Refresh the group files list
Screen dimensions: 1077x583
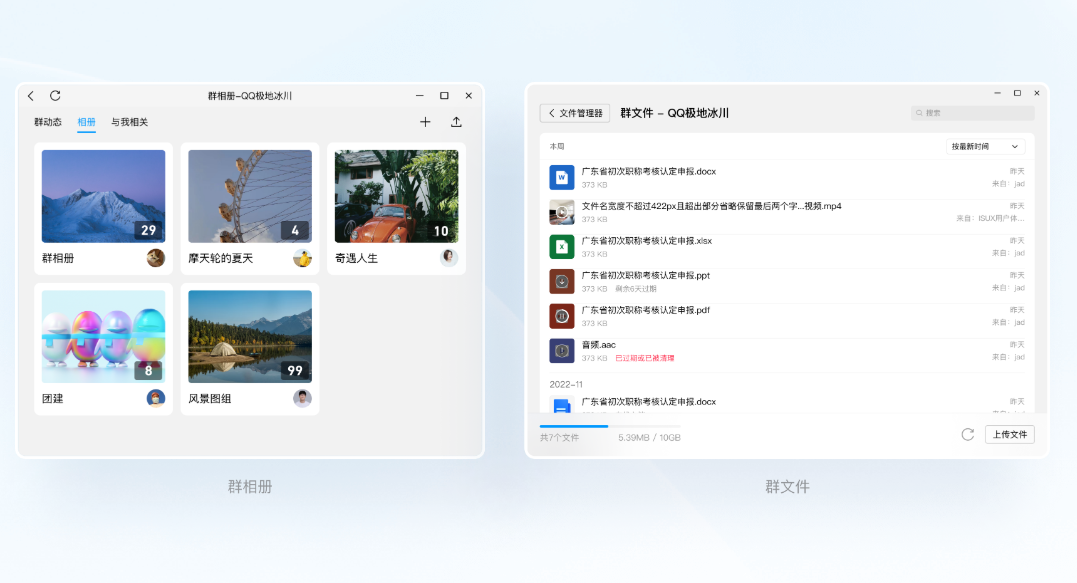click(968, 434)
